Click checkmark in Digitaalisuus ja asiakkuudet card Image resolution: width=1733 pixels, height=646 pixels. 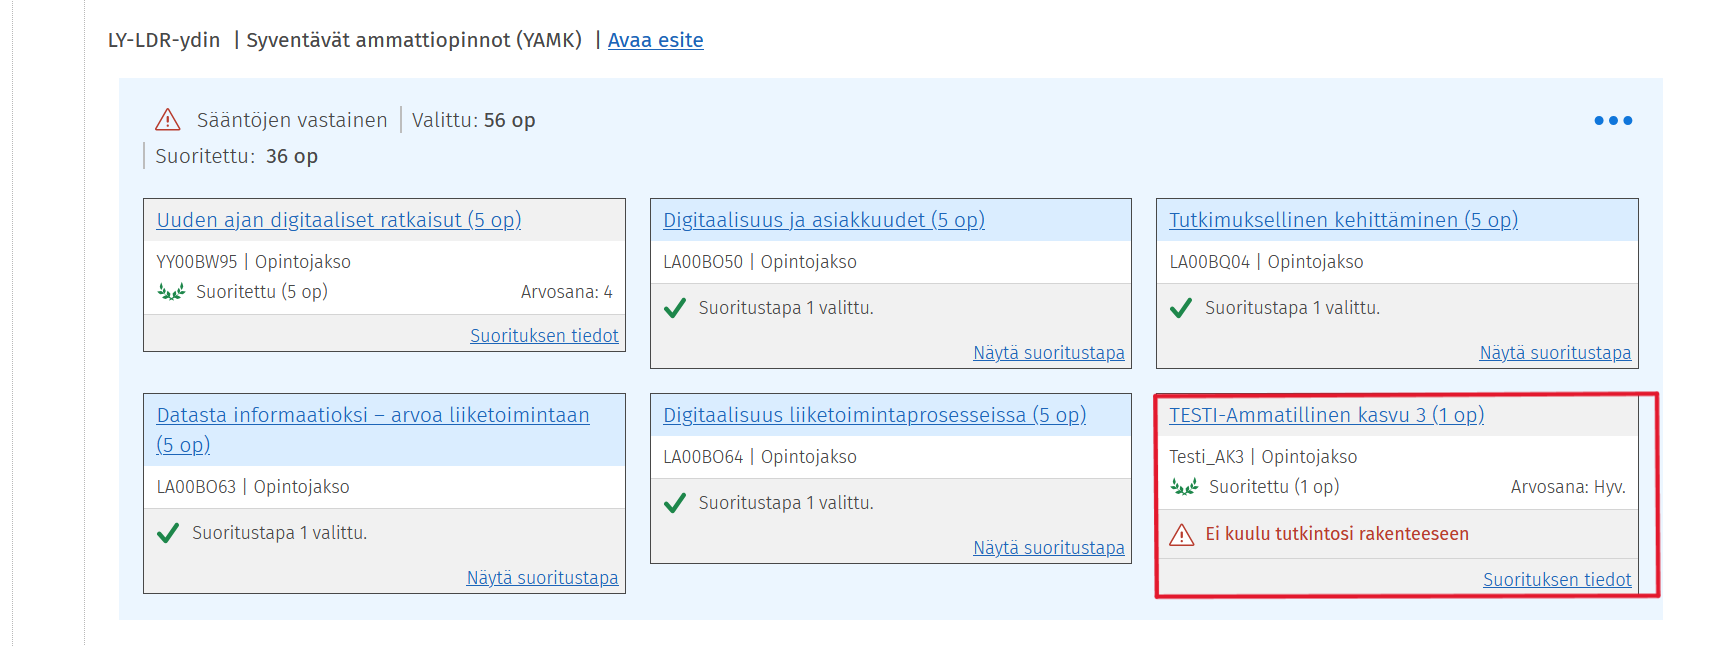point(675,308)
